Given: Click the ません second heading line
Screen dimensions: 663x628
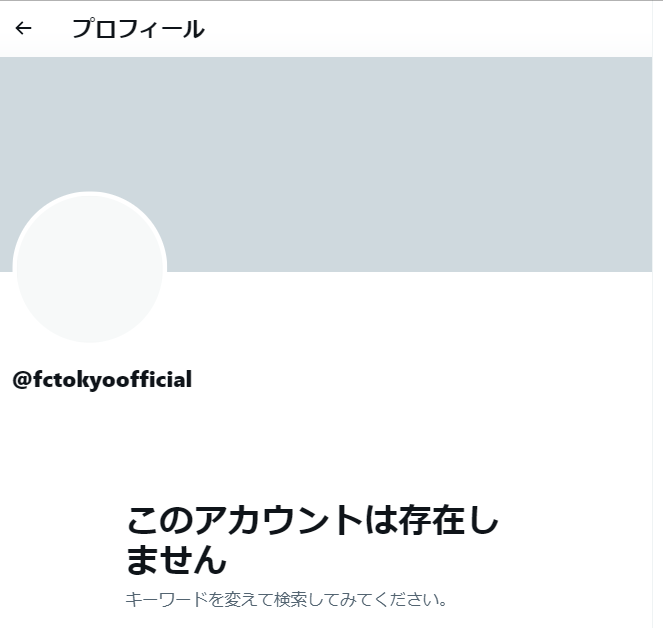Looking at the screenshot, I should pyautogui.click(x=176, y=559).
